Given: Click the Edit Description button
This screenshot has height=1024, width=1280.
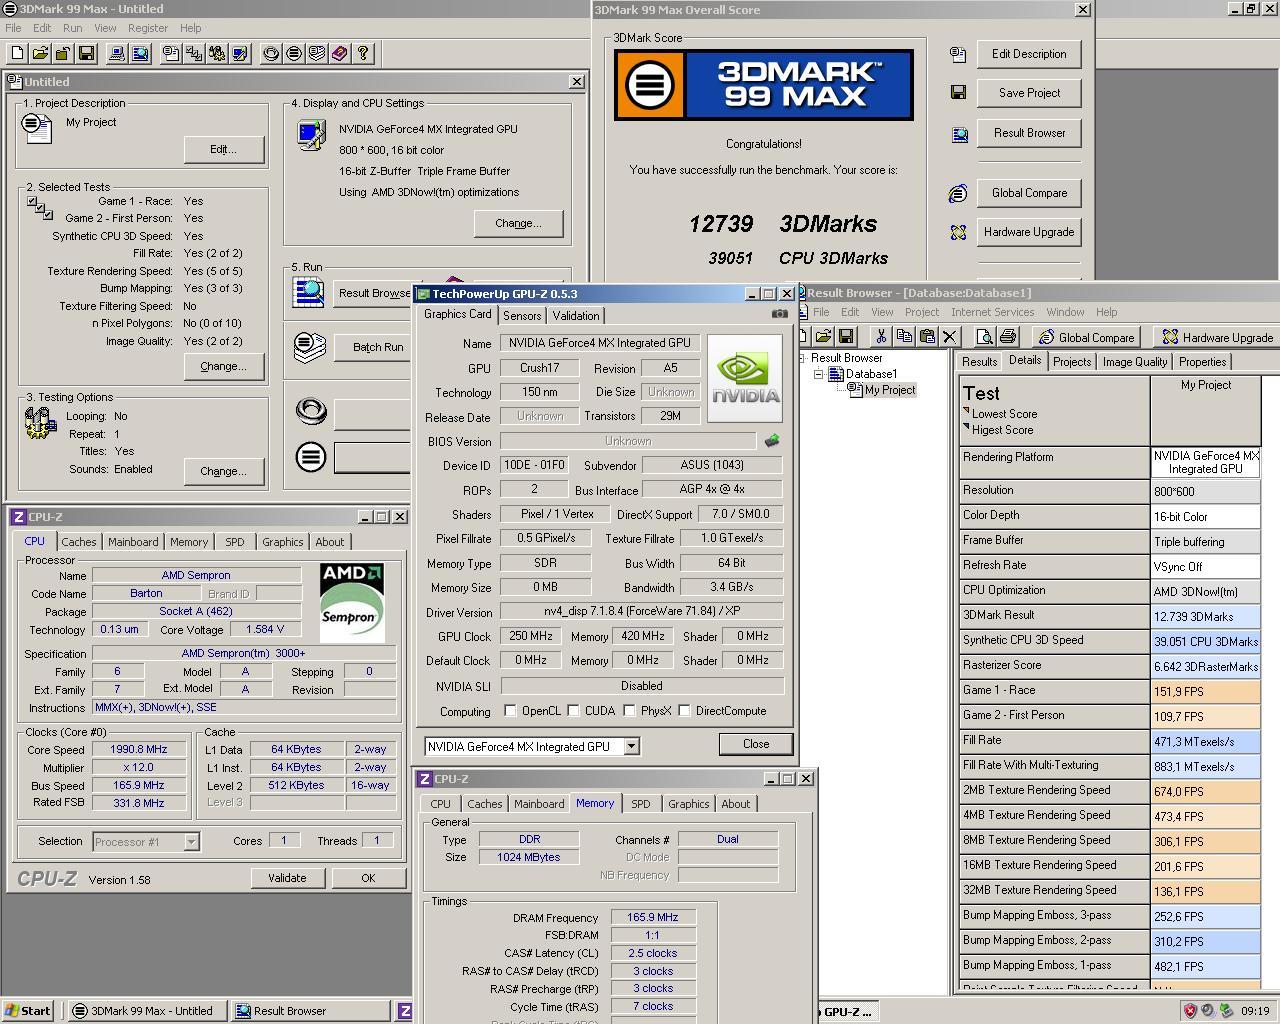Looking at the screenshot, I should point(1029,54).
